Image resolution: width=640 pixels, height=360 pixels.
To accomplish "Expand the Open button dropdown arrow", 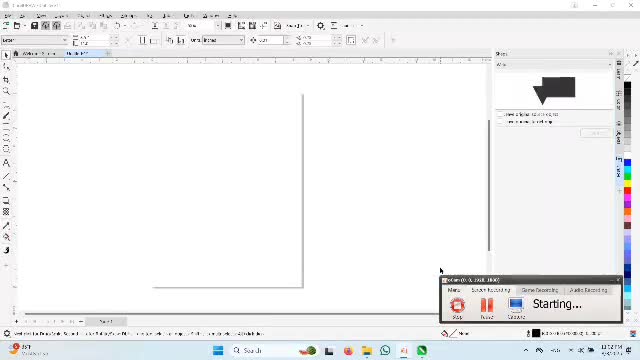I will click(x=25, y=26).
